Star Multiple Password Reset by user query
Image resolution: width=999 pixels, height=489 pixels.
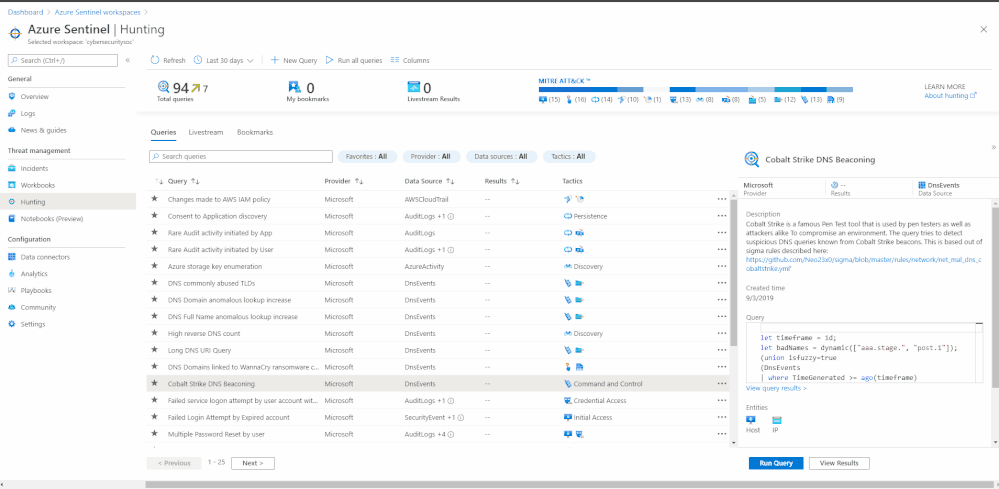coord(154,434)
